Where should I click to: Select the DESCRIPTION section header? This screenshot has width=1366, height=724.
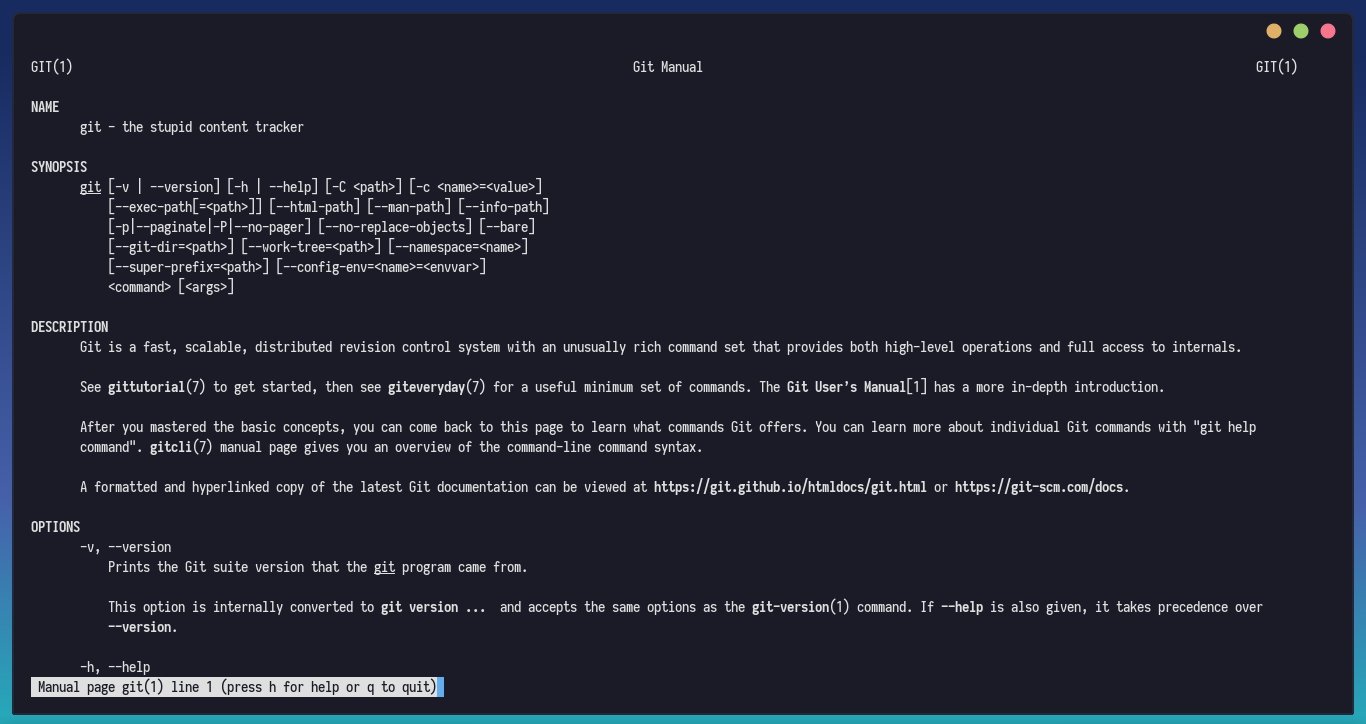pyautogui.click(x=69, y=326)
